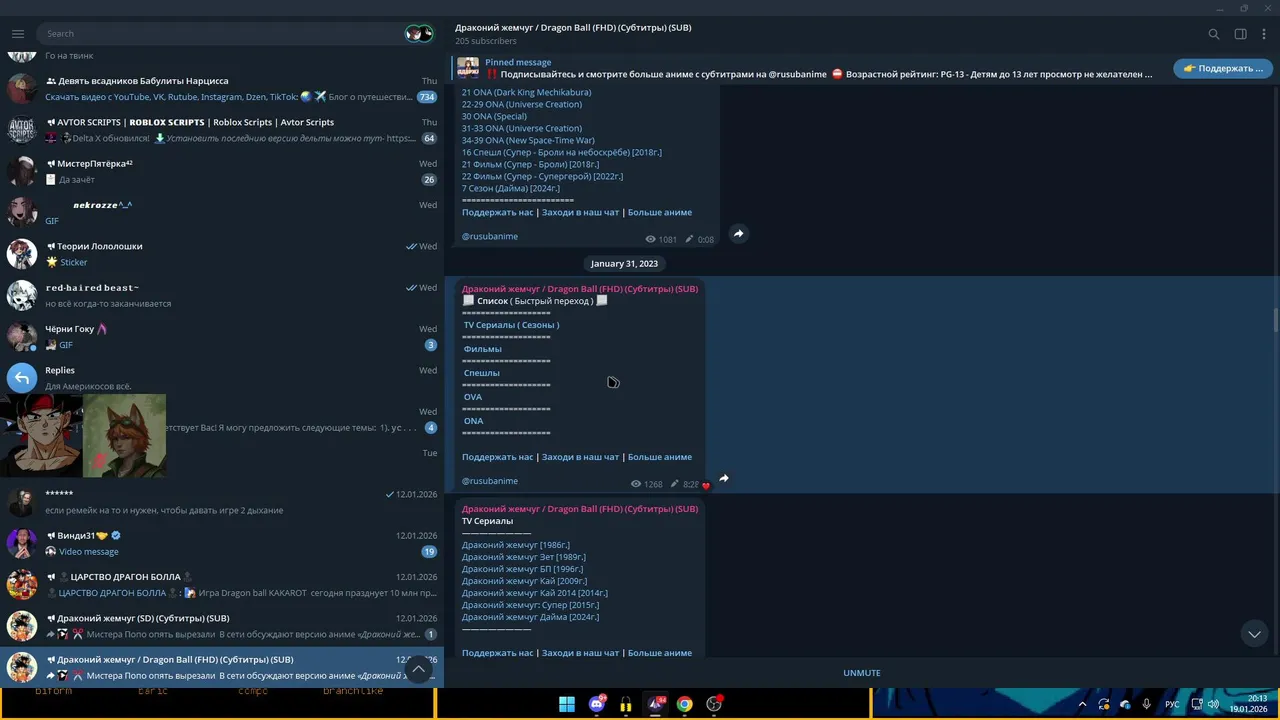The image size is (1280, 720).
Task: Open Discord from the taskbar
Action: click(x=597, y=704)
